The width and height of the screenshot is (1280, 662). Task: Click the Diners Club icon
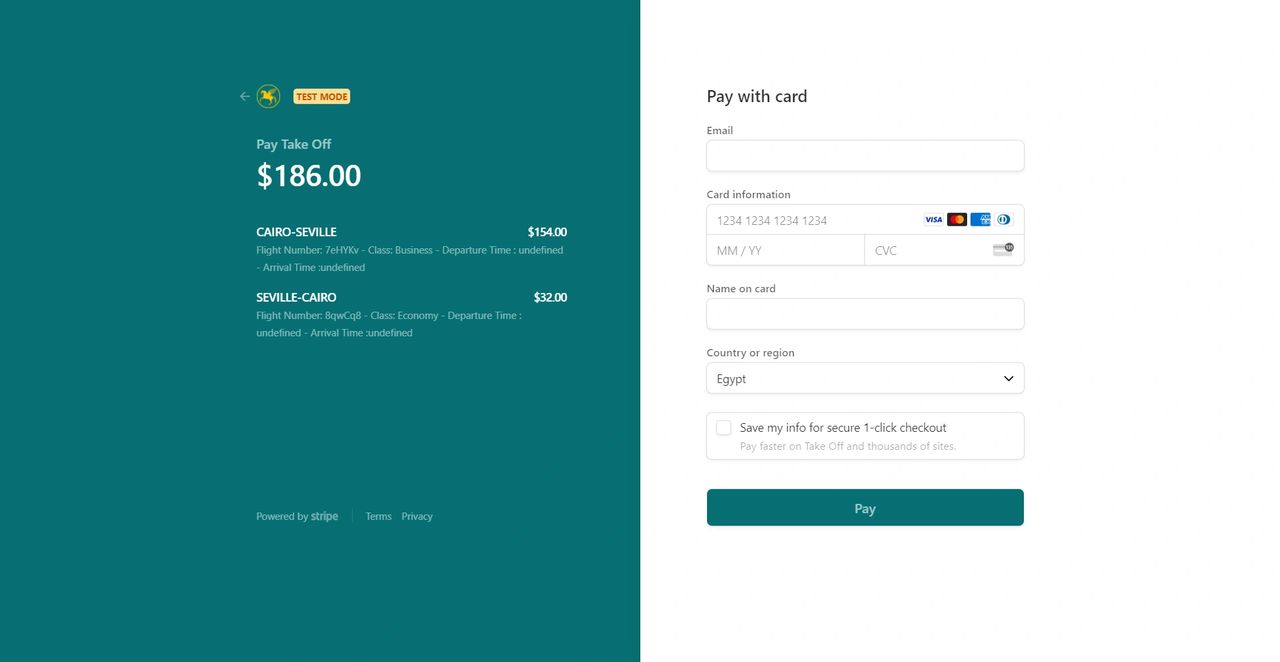pyautogui.click(x=1003, y=220)
